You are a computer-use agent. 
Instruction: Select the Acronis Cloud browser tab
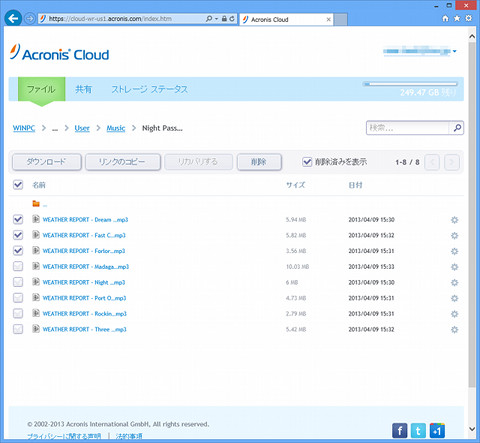285,19
